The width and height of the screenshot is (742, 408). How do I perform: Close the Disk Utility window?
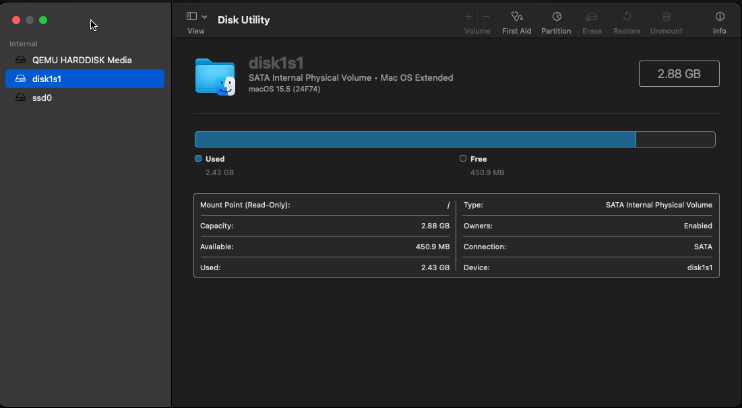16,20
